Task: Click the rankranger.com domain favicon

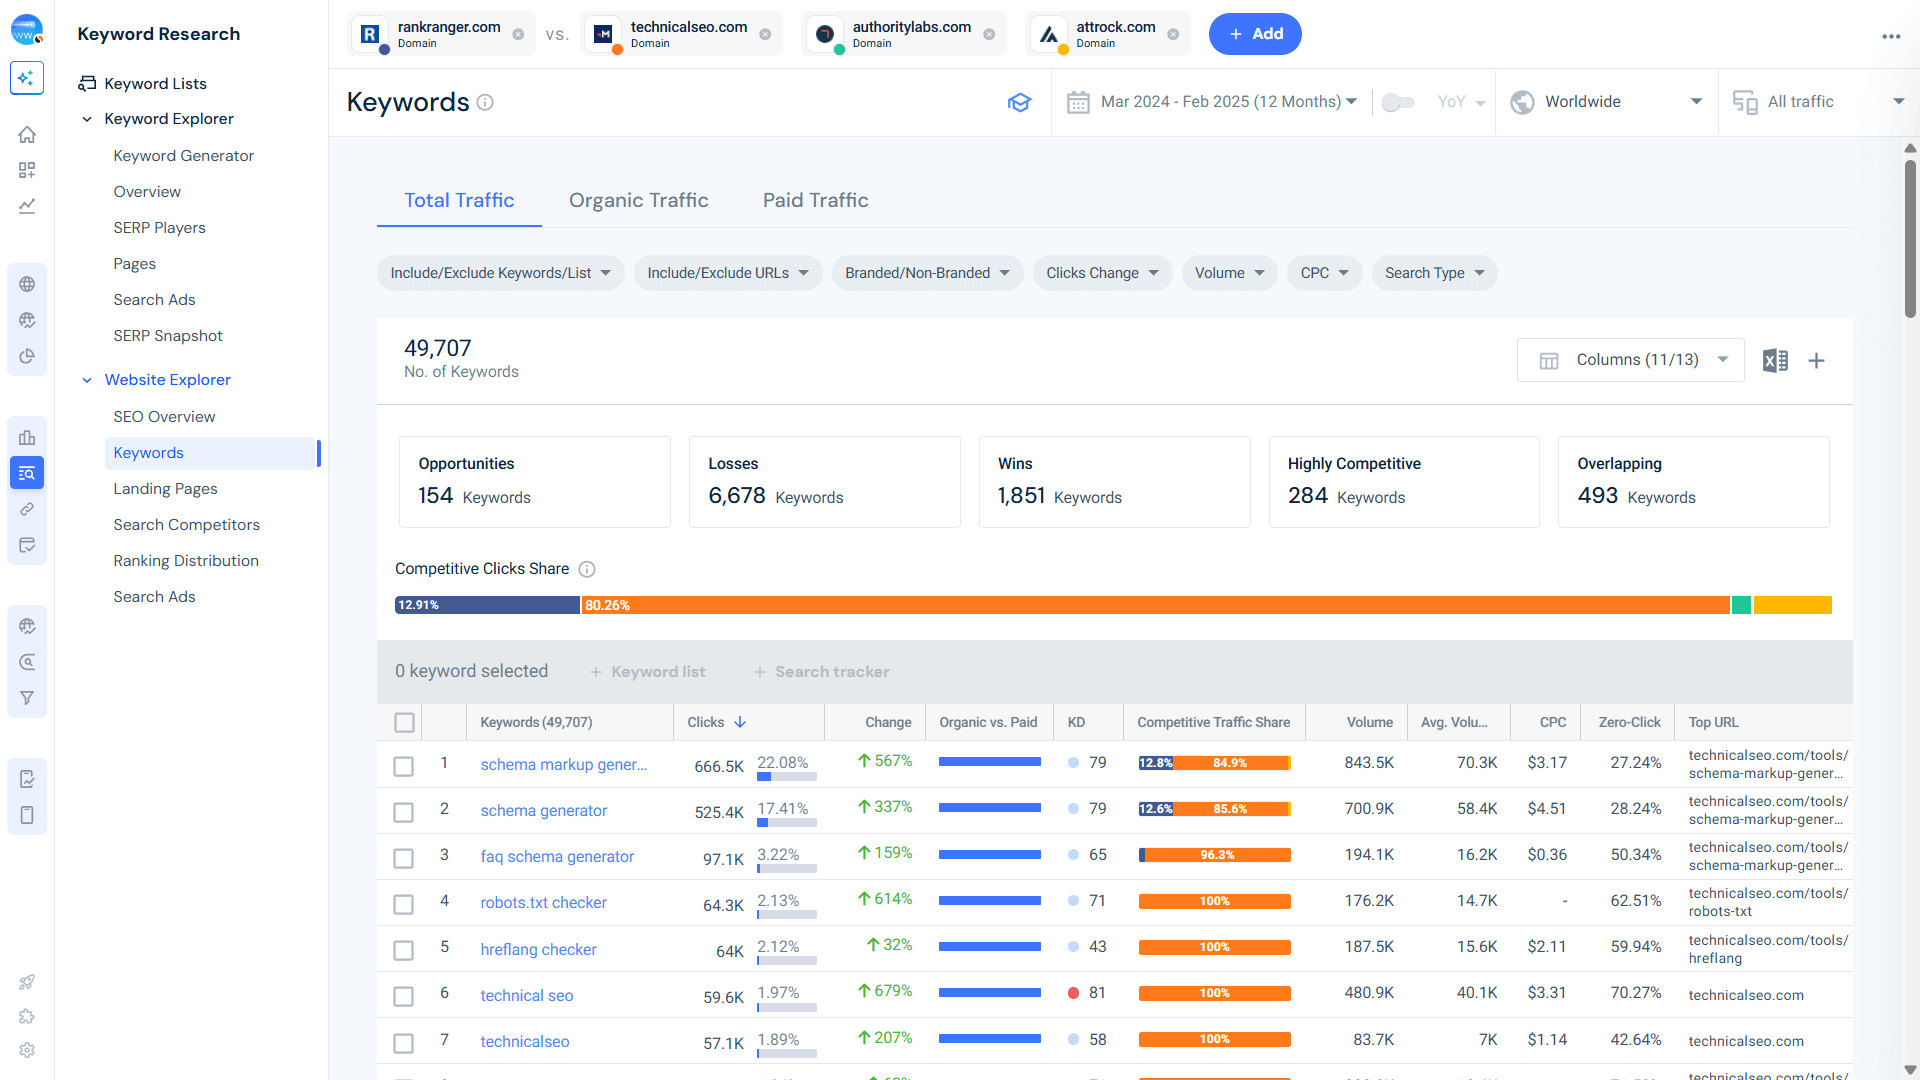Action: pos(370,34)
